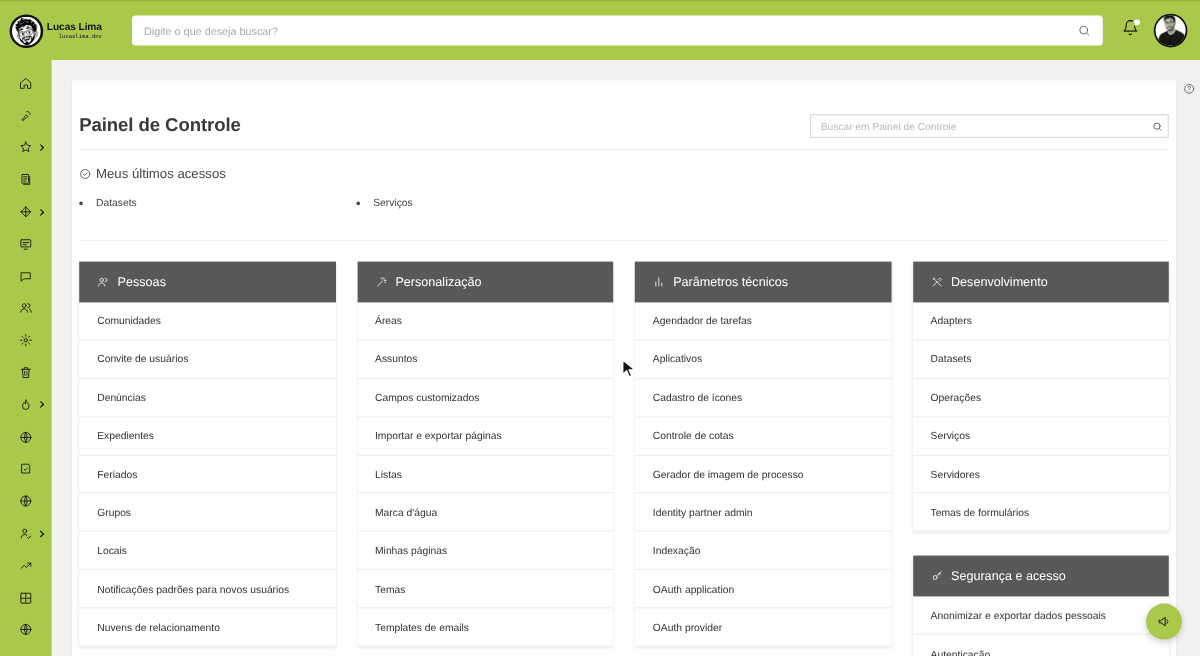Image resolution: width=1200 pixels, height=656 pixels.
Task: Click the Personalização section header
Action: (x=485, y=282)
